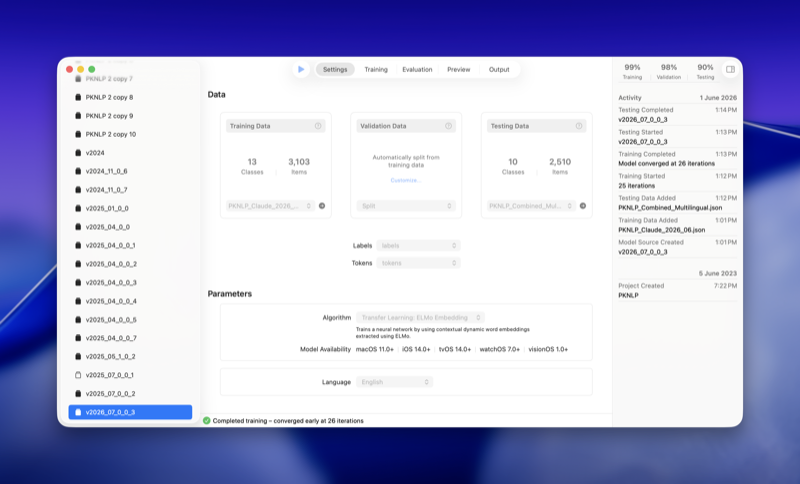Select model source v2024_11_0_6
The image size is (800, 484).
tap(130, 171)
